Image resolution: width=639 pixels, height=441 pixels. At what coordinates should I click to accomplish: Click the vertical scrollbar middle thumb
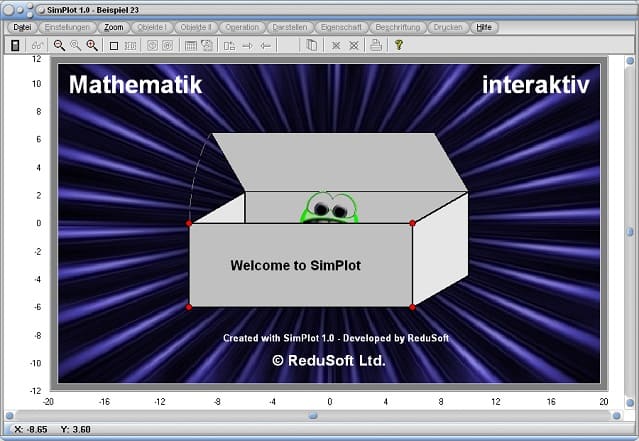(630, 232)
